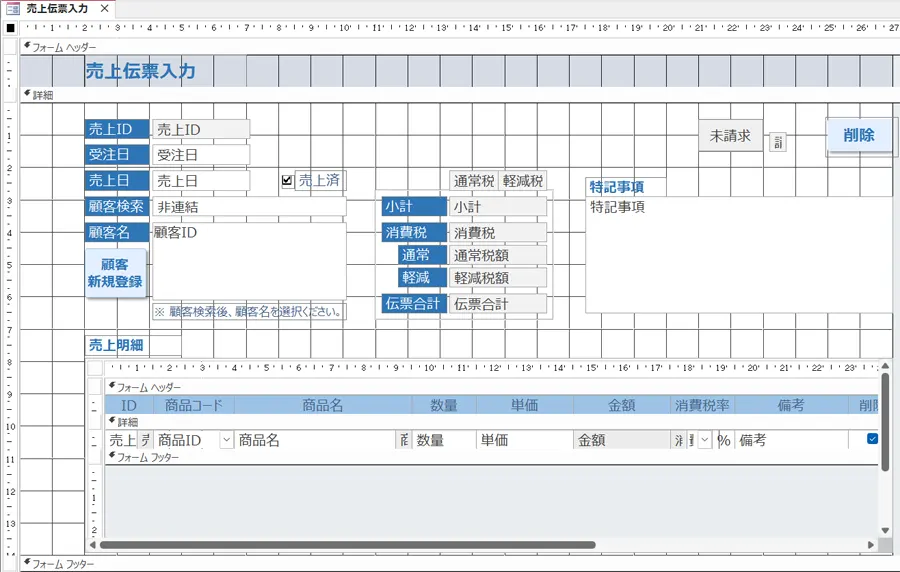Click the 未請求 button
900x572 pixels.
pos(730,136)
